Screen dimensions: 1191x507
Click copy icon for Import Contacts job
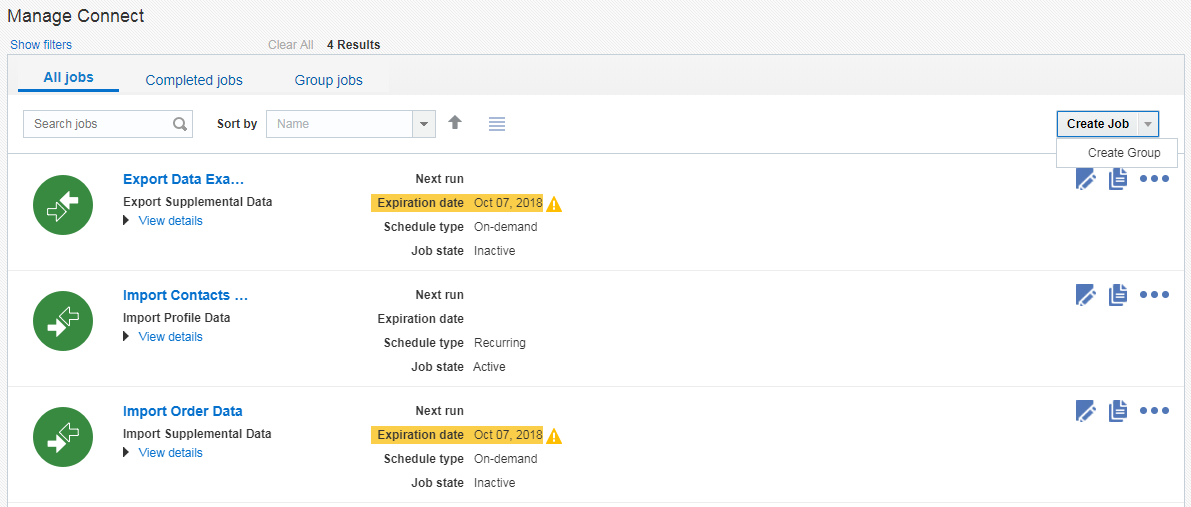(1118, 295)
